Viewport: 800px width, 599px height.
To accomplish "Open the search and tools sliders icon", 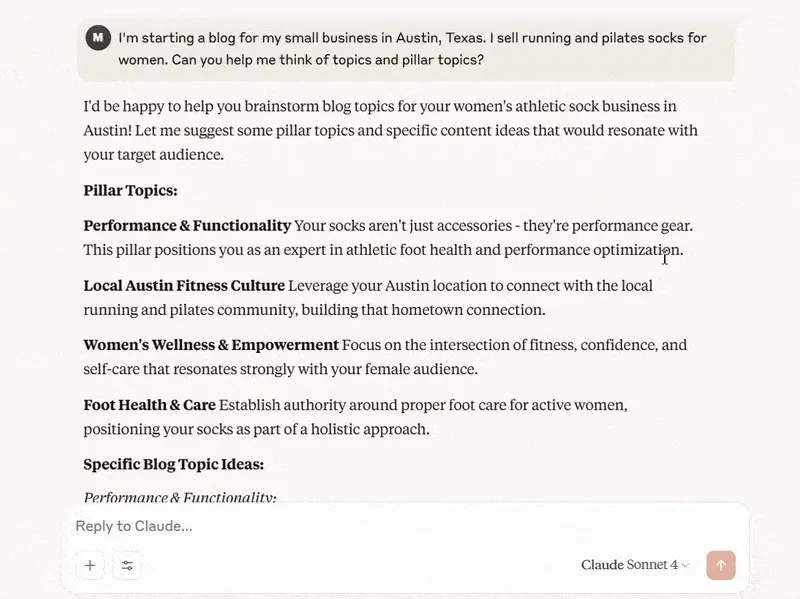I will 127,565.
